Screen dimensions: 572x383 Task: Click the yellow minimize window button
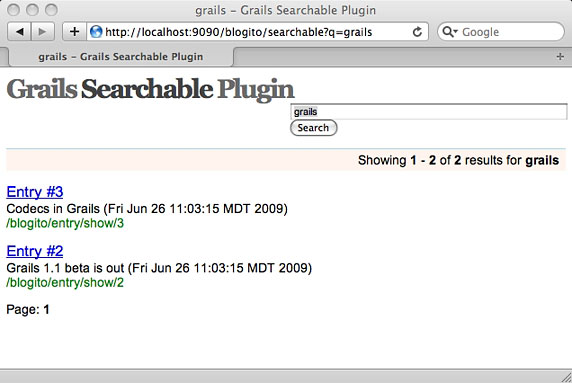point(32,10)
